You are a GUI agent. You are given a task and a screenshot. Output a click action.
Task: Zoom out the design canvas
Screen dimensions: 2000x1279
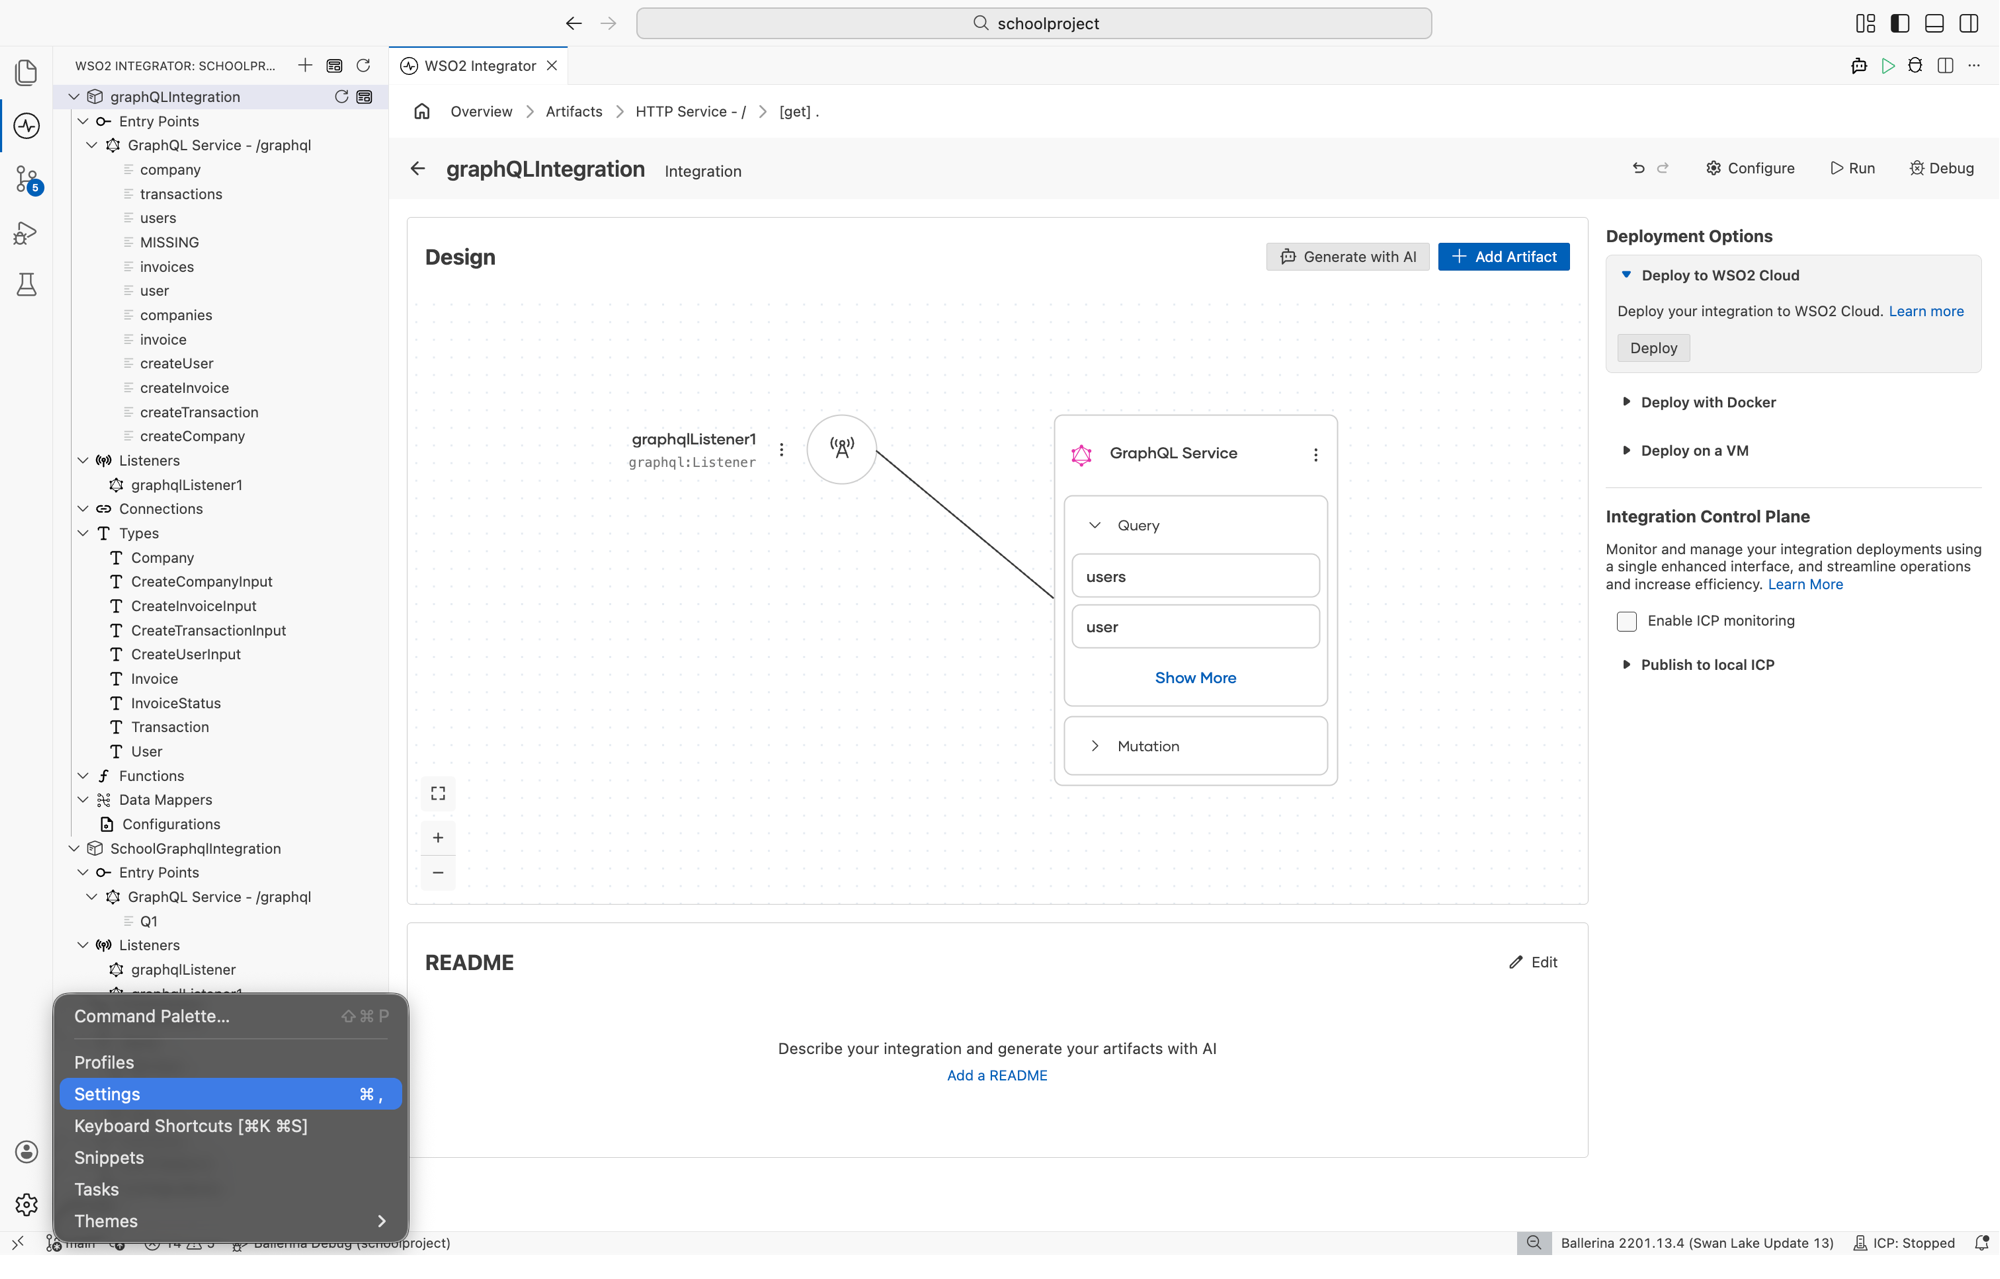(438, 873)
